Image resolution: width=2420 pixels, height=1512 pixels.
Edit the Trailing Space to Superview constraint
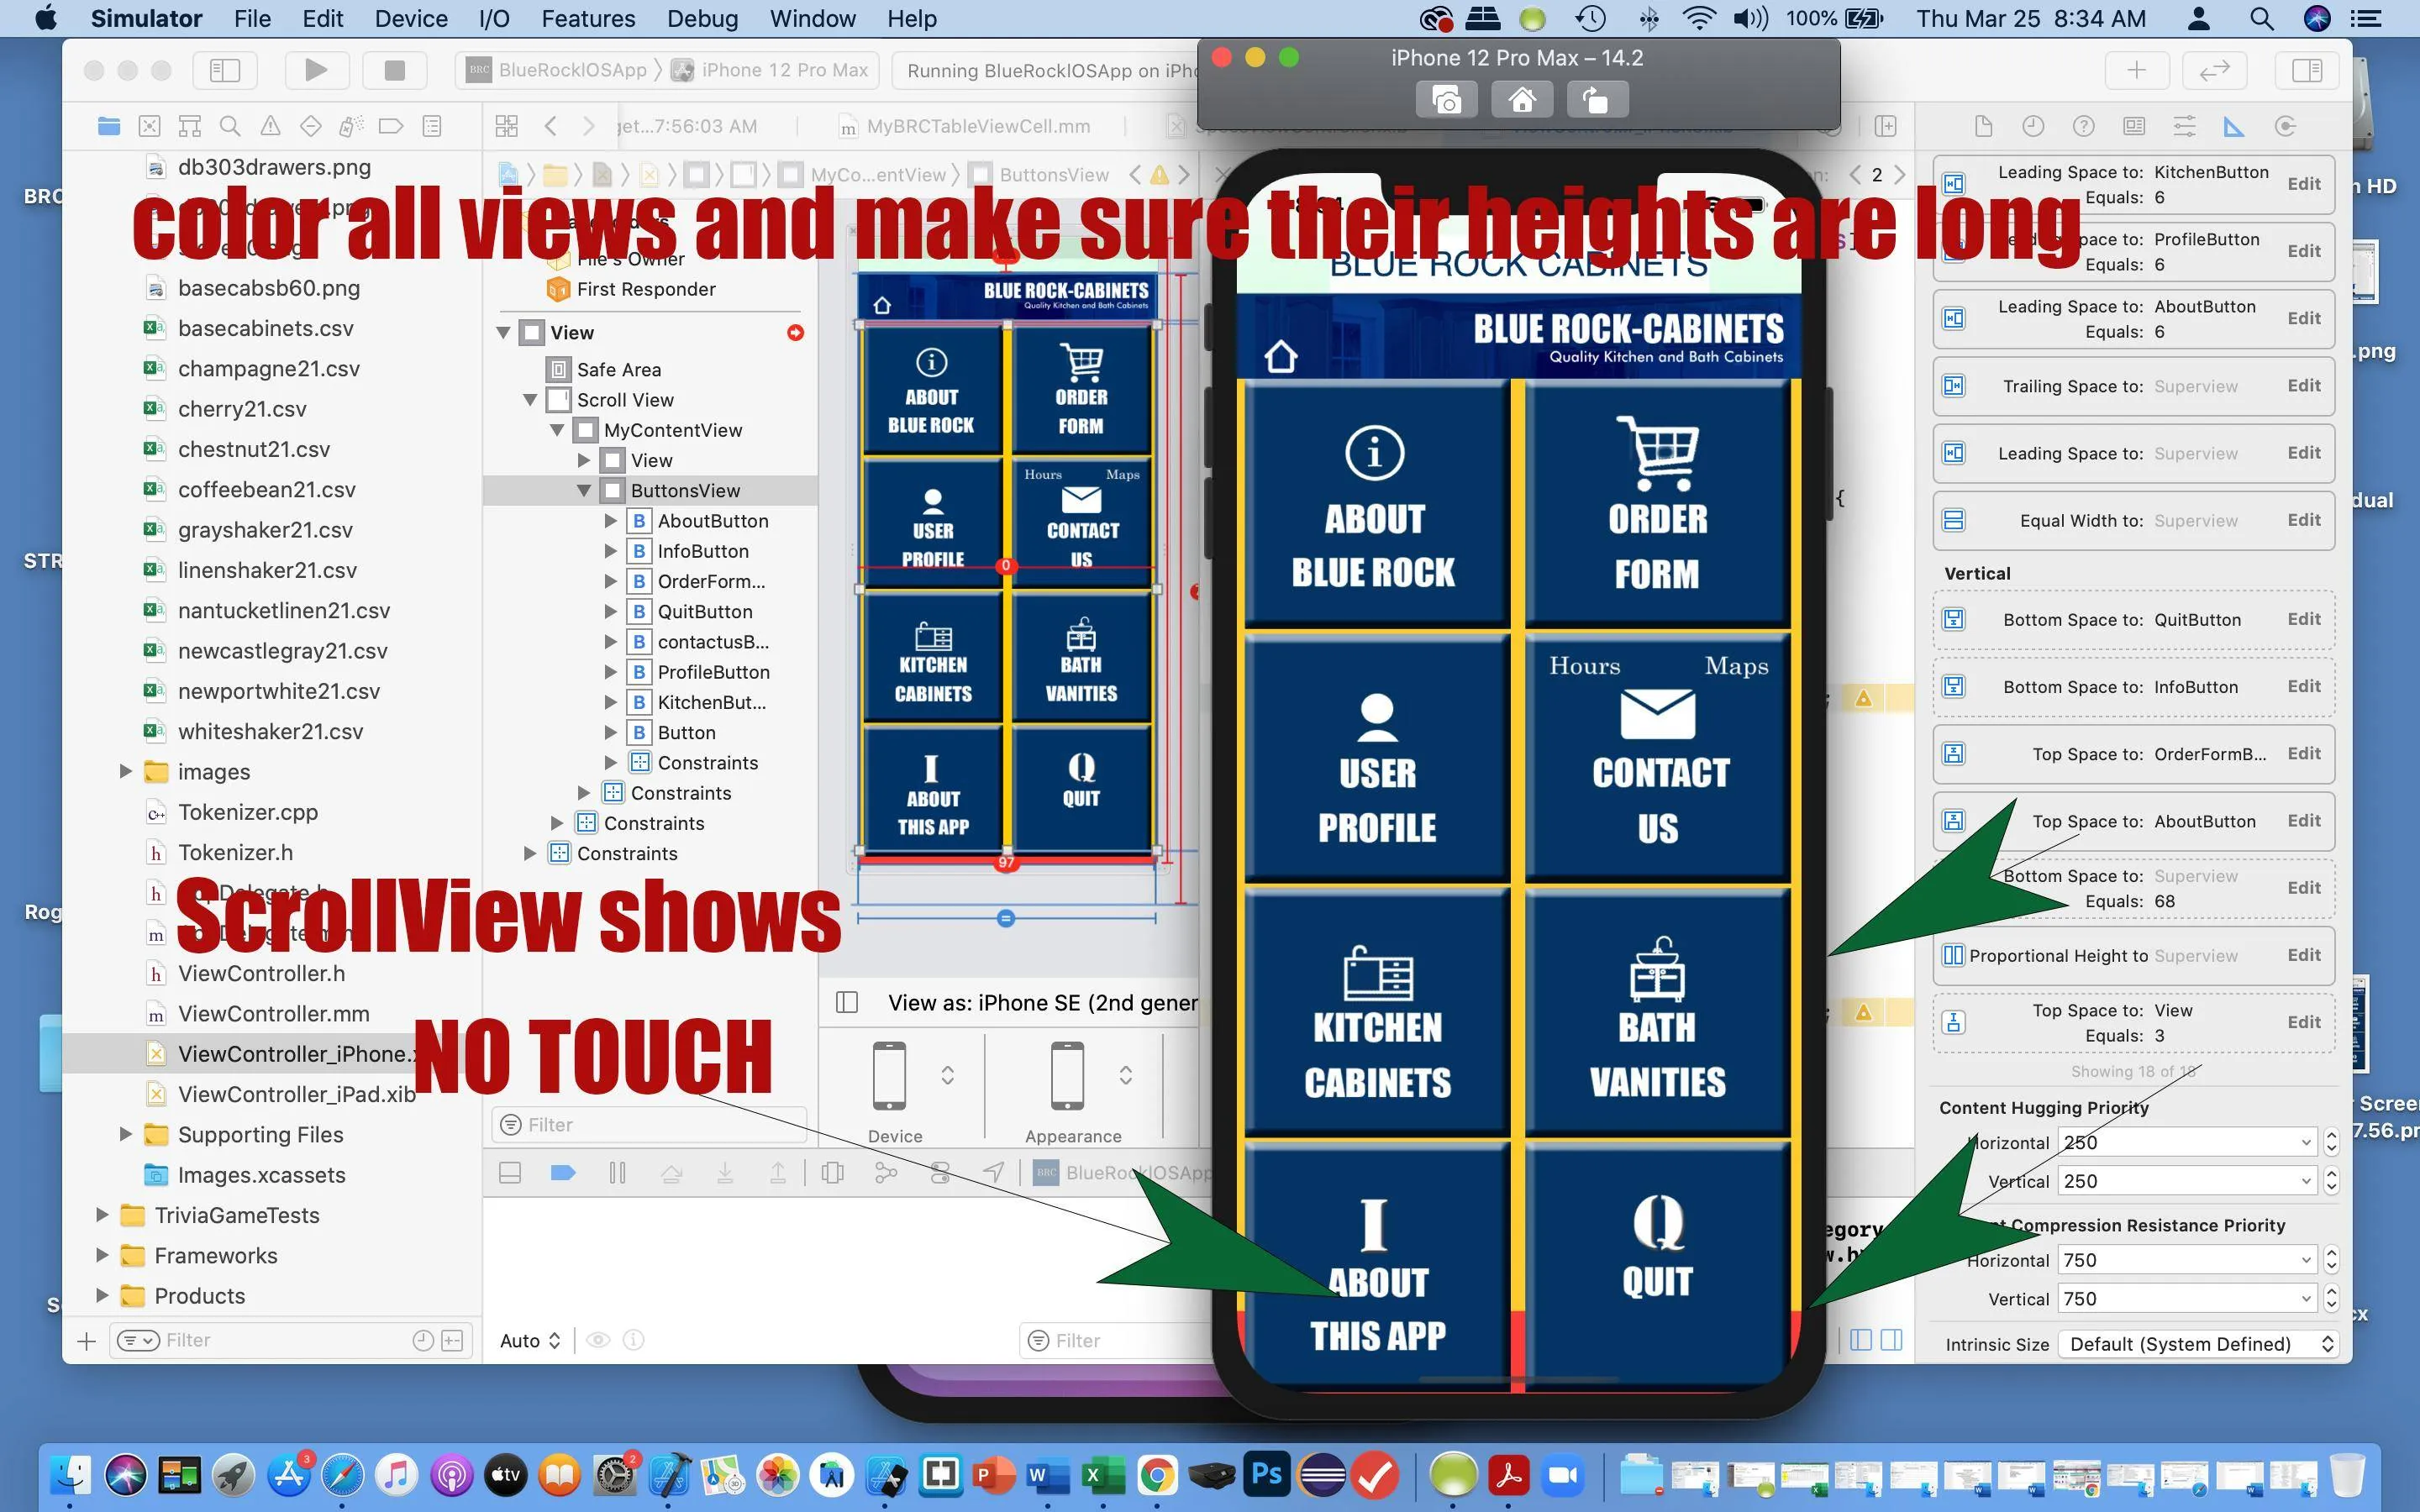pos(2303,386)
